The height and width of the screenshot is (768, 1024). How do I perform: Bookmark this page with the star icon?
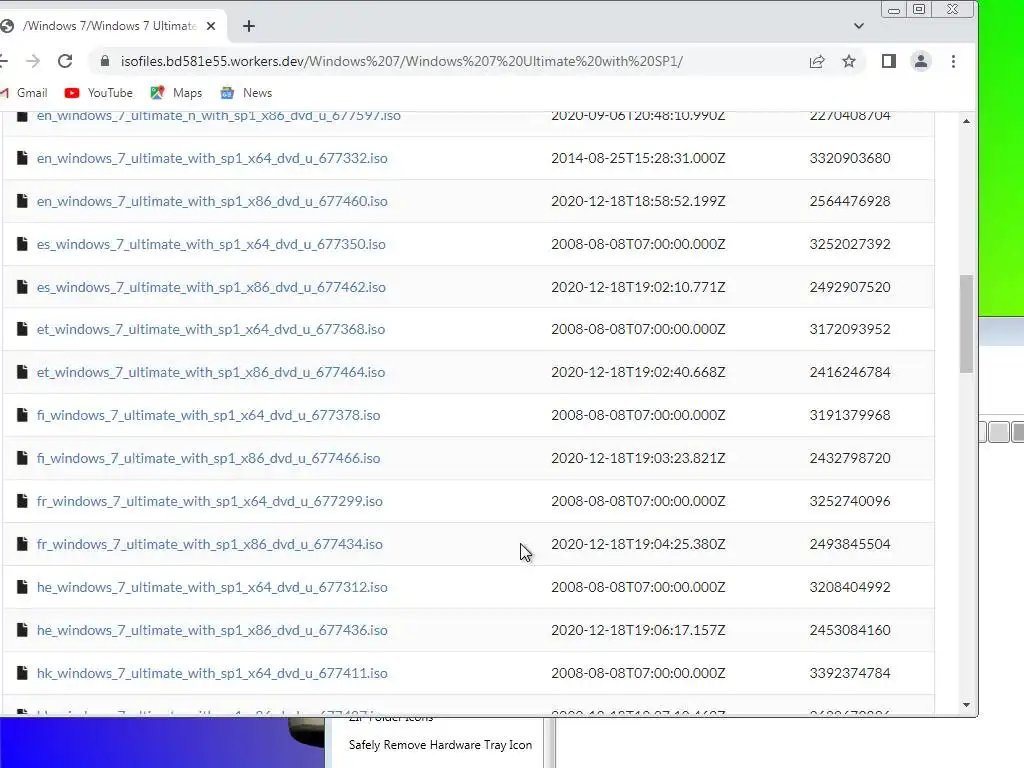coord(848,61)
